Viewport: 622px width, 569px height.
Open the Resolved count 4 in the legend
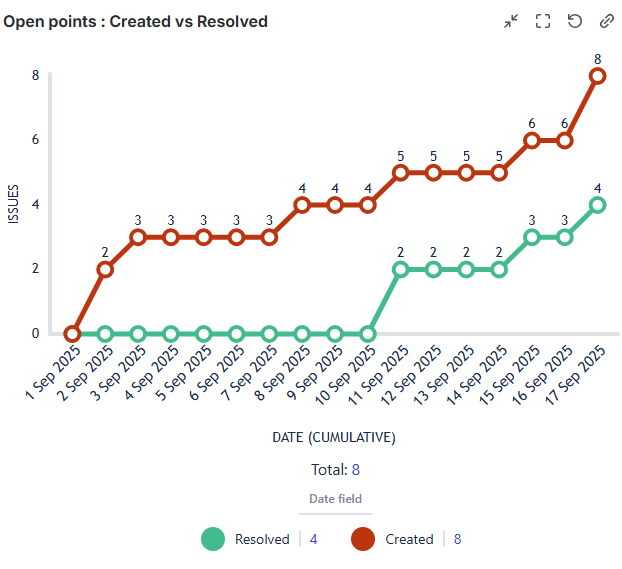(313, 539)
